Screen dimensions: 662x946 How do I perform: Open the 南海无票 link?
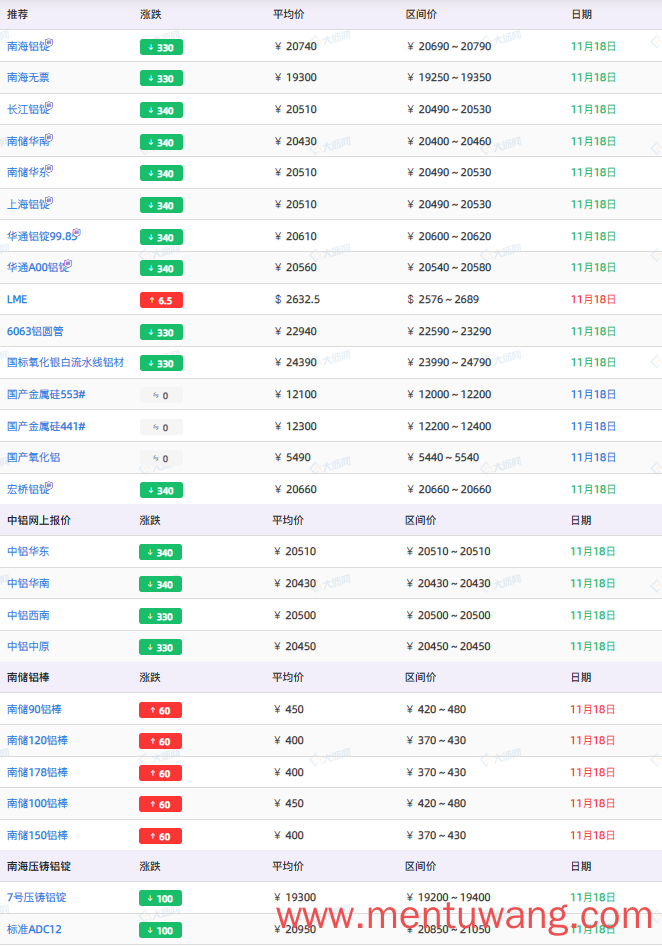tap(28, 78)
